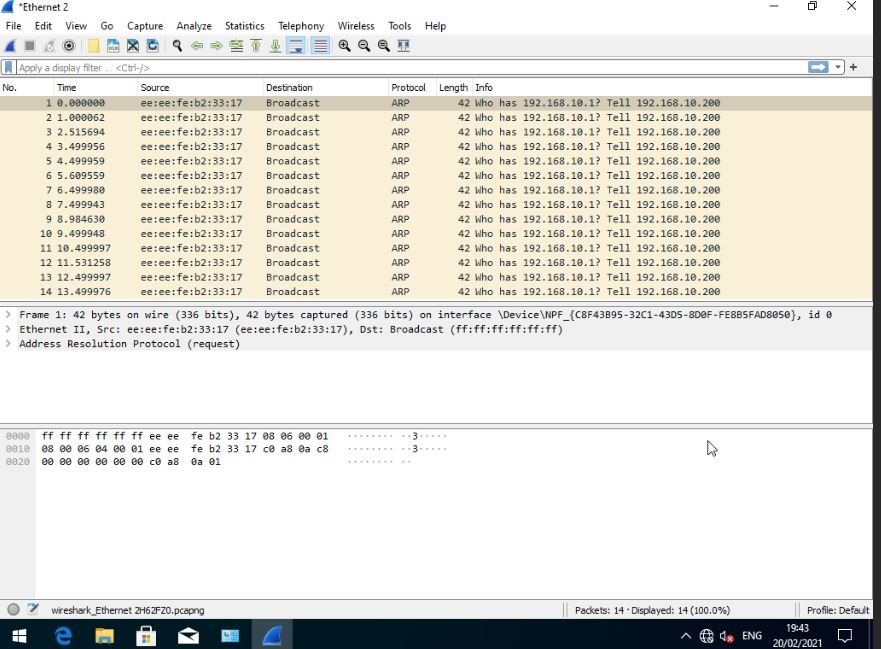This screenshot has width=881, height=649.
Task: Find a packet magnifier icon
Action: (x=178, y=46)
